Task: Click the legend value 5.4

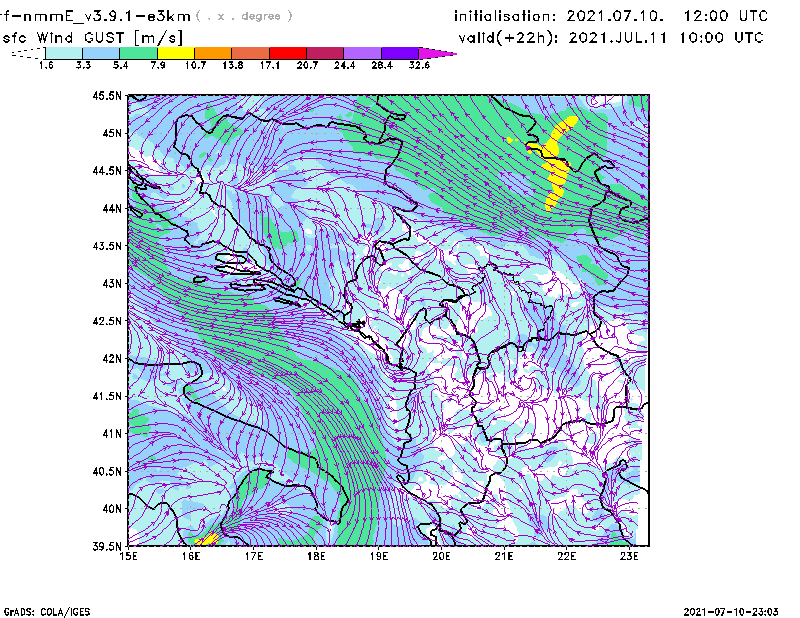Action: click(x=120, y=65)
